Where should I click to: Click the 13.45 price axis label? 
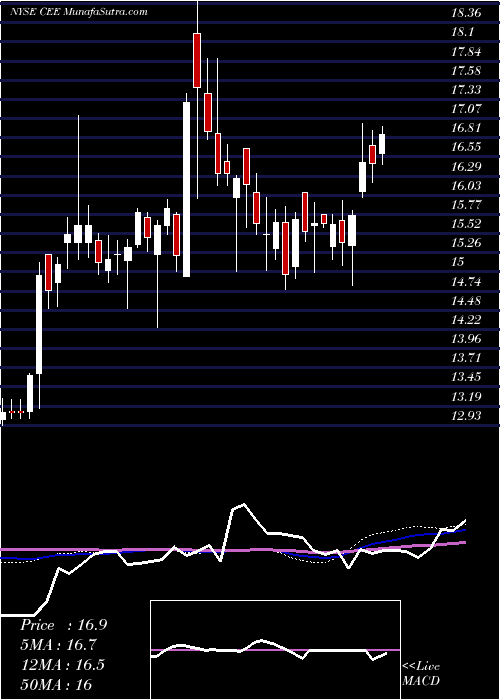click(x=466, y=377)
